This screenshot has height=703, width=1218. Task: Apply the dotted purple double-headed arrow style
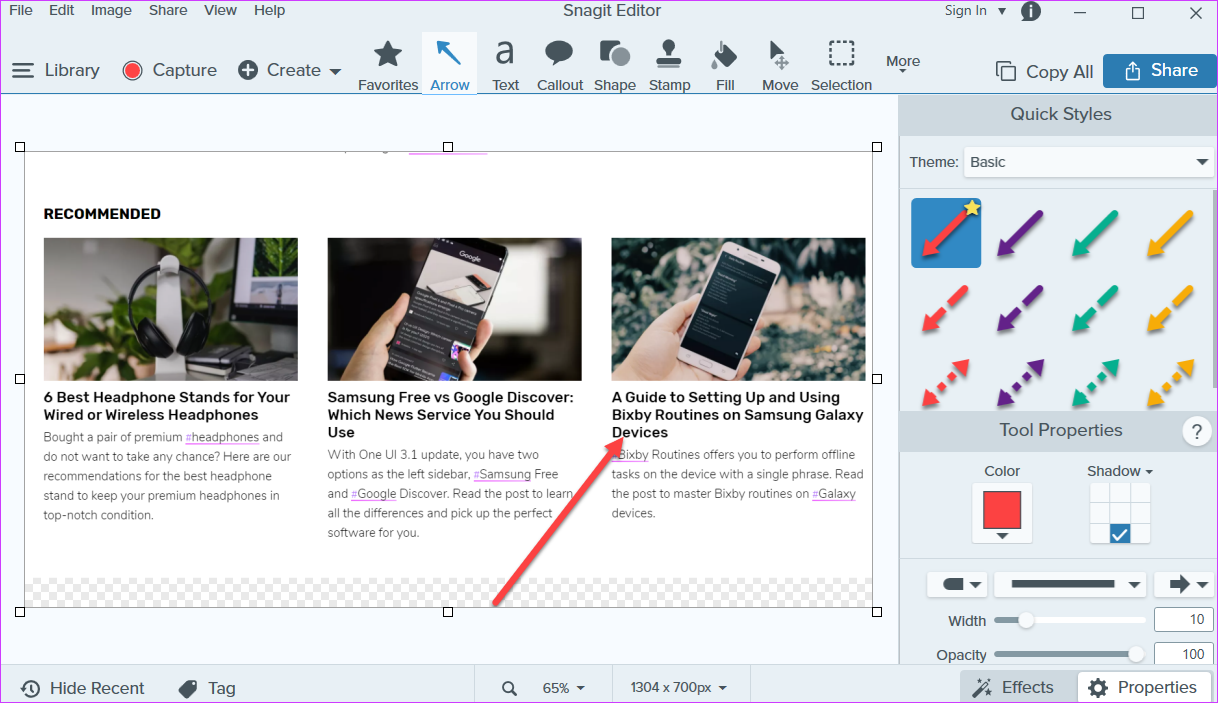point(1021,384)
